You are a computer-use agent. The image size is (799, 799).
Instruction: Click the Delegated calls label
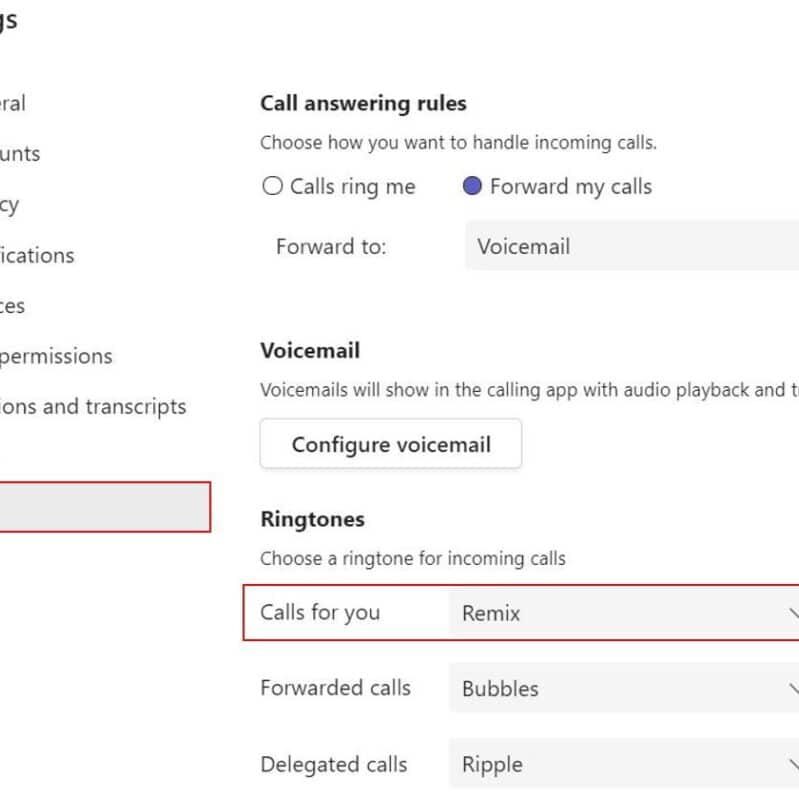(334, 764)
